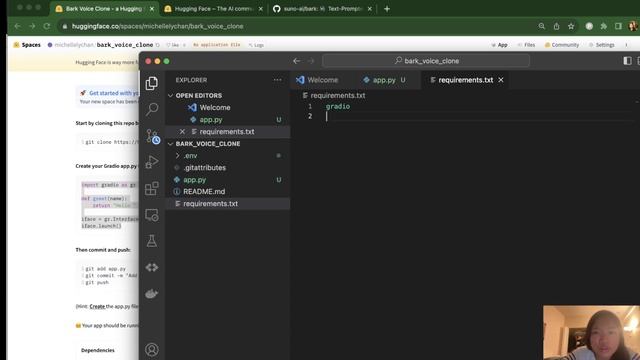640x360 pixels.
Task: Click the word gradio on line 1
Action: pos(338,106)
